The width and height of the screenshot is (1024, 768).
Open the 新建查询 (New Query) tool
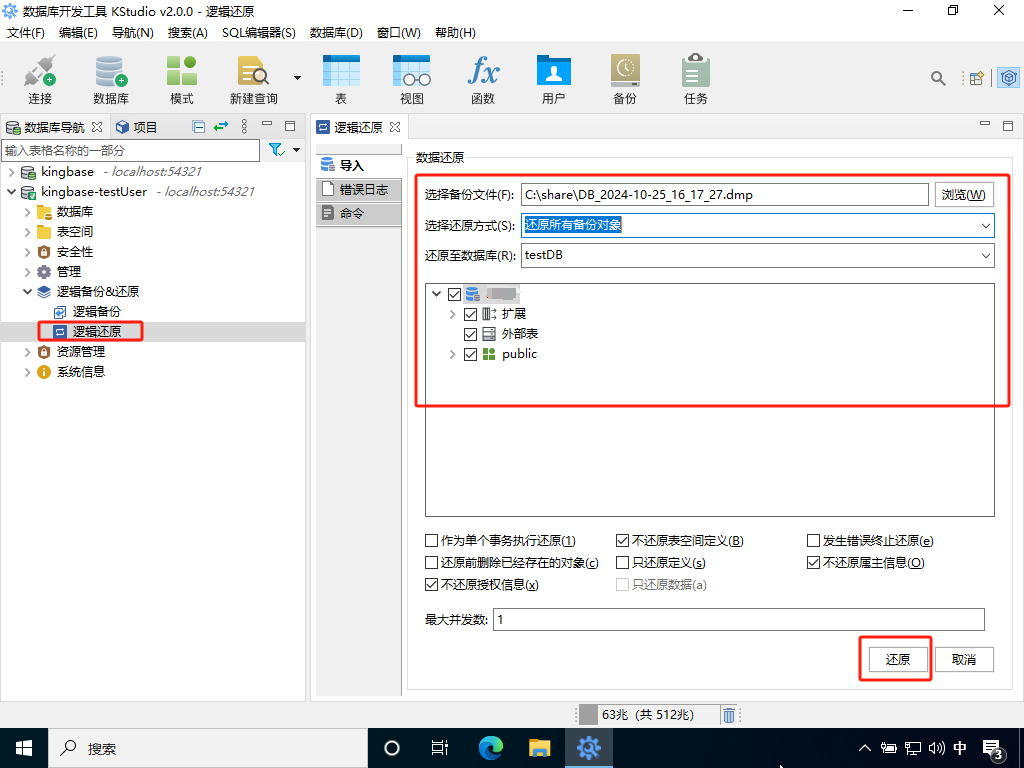pyautogui.click(x=253, y=72)
